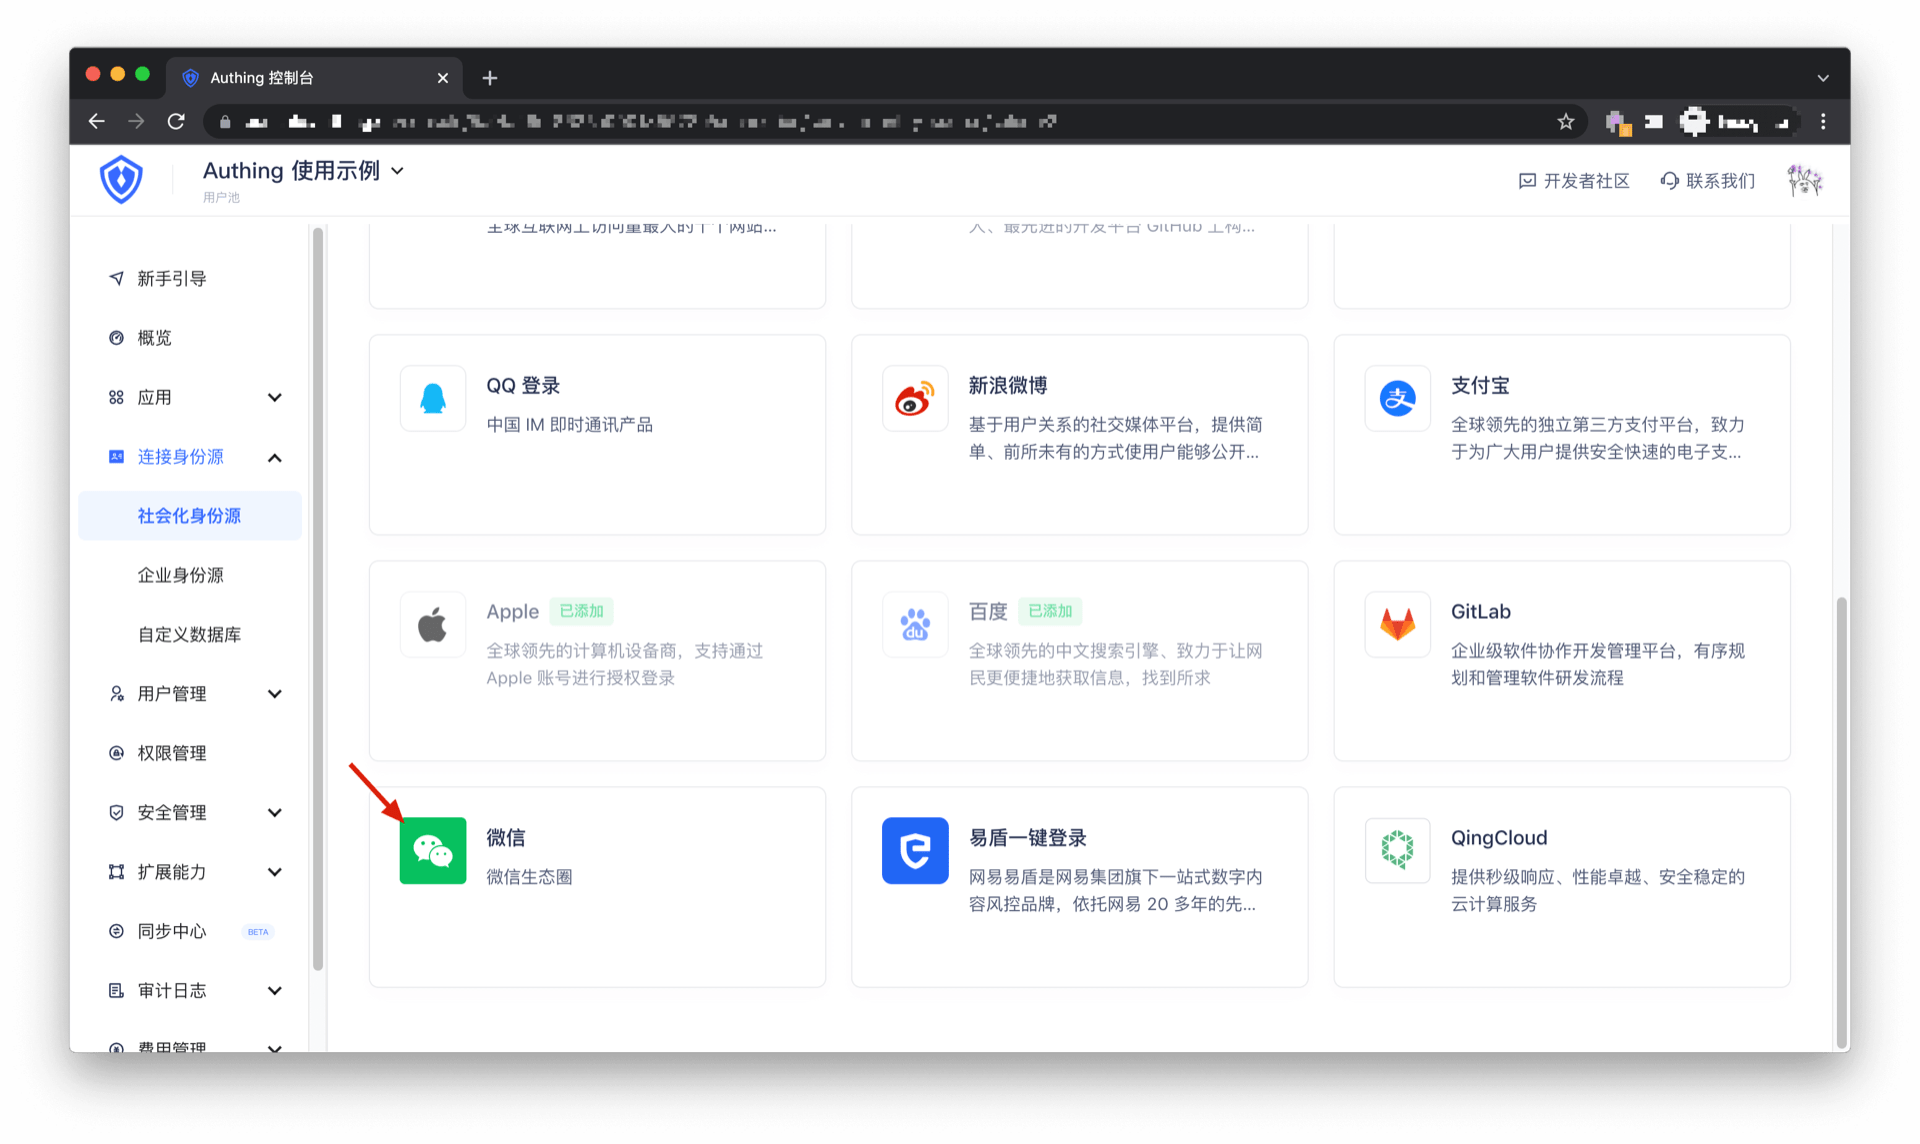Bookmark page with star icon
This screenshot has width=1920, height=1144.
[1565, 122]
